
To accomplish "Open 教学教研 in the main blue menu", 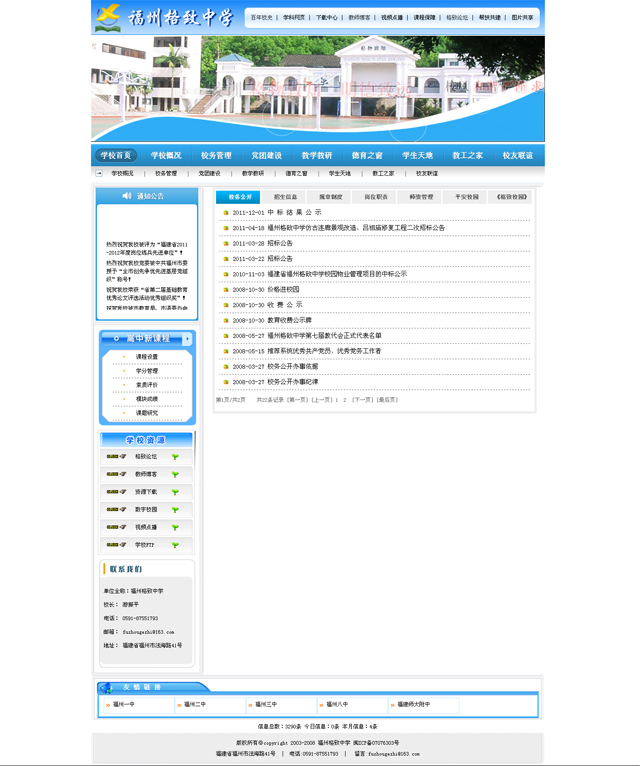I will [317, 155].
